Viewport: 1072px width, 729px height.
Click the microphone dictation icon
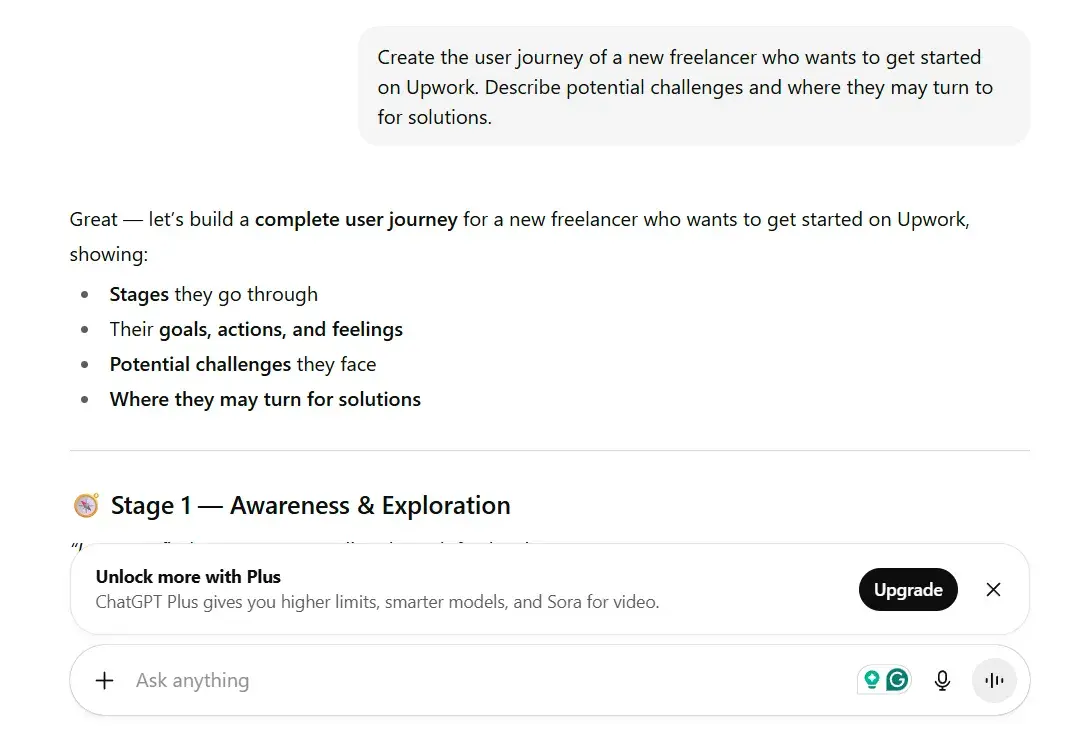tap(941, 680)
